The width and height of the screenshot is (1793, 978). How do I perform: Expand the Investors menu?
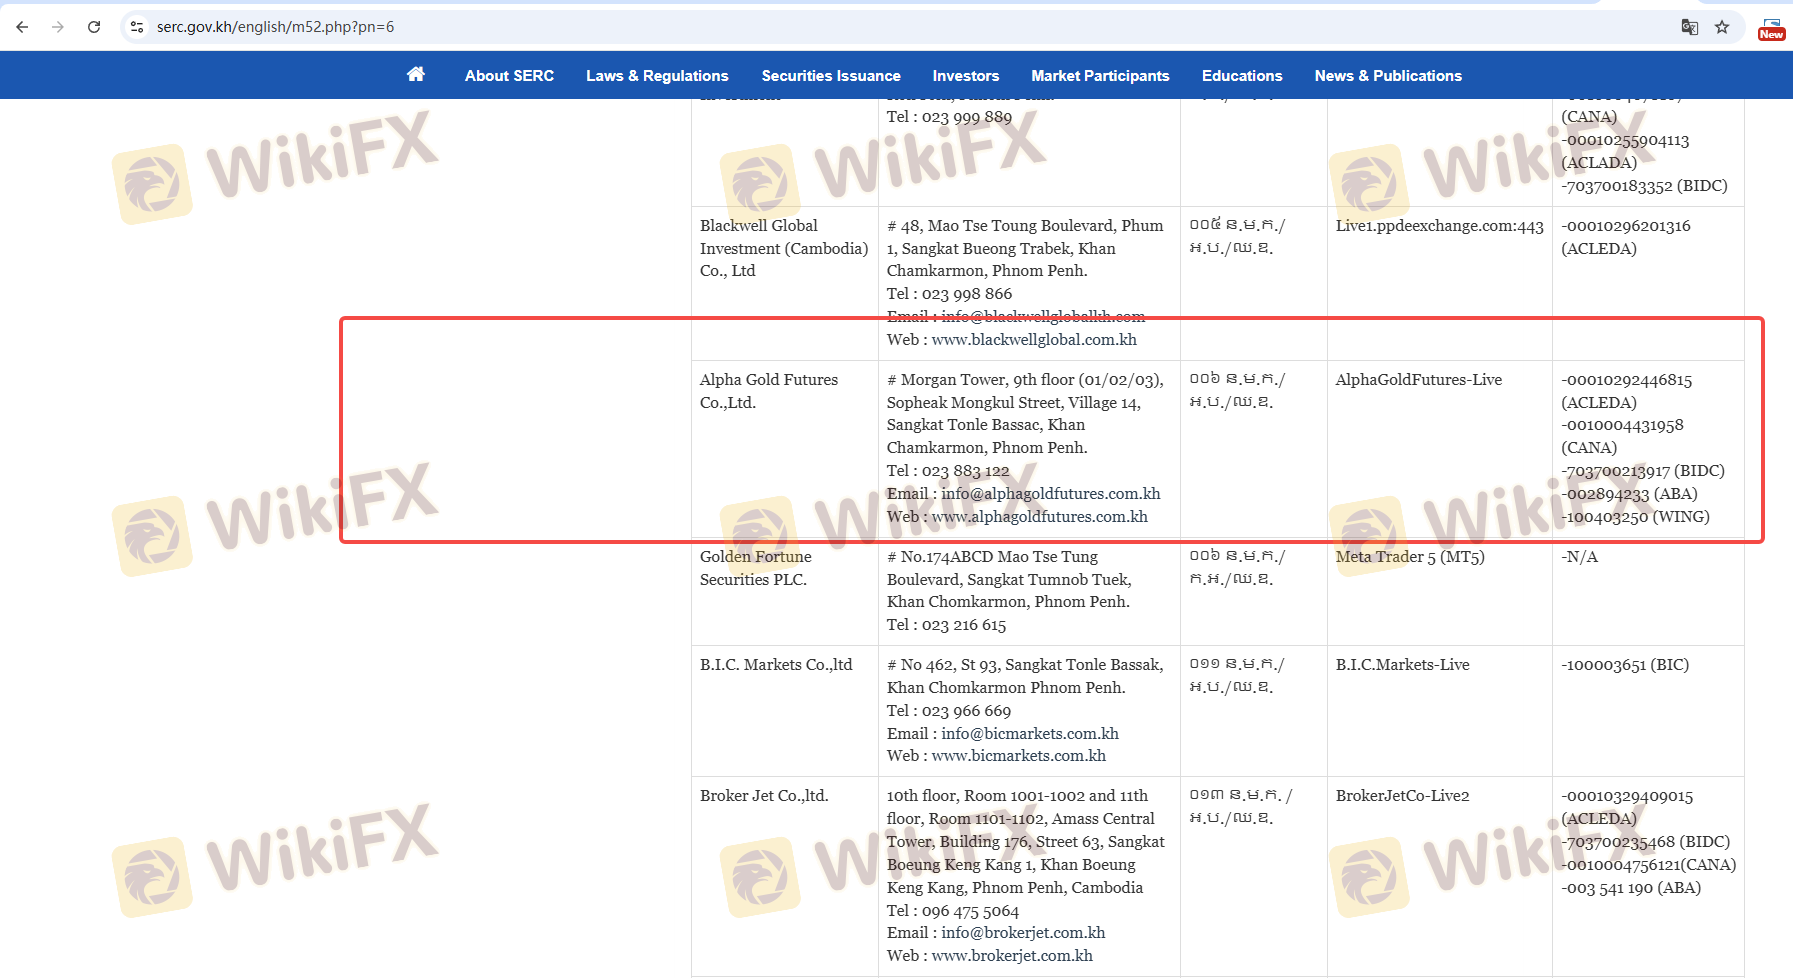click(x=965, y=76)
